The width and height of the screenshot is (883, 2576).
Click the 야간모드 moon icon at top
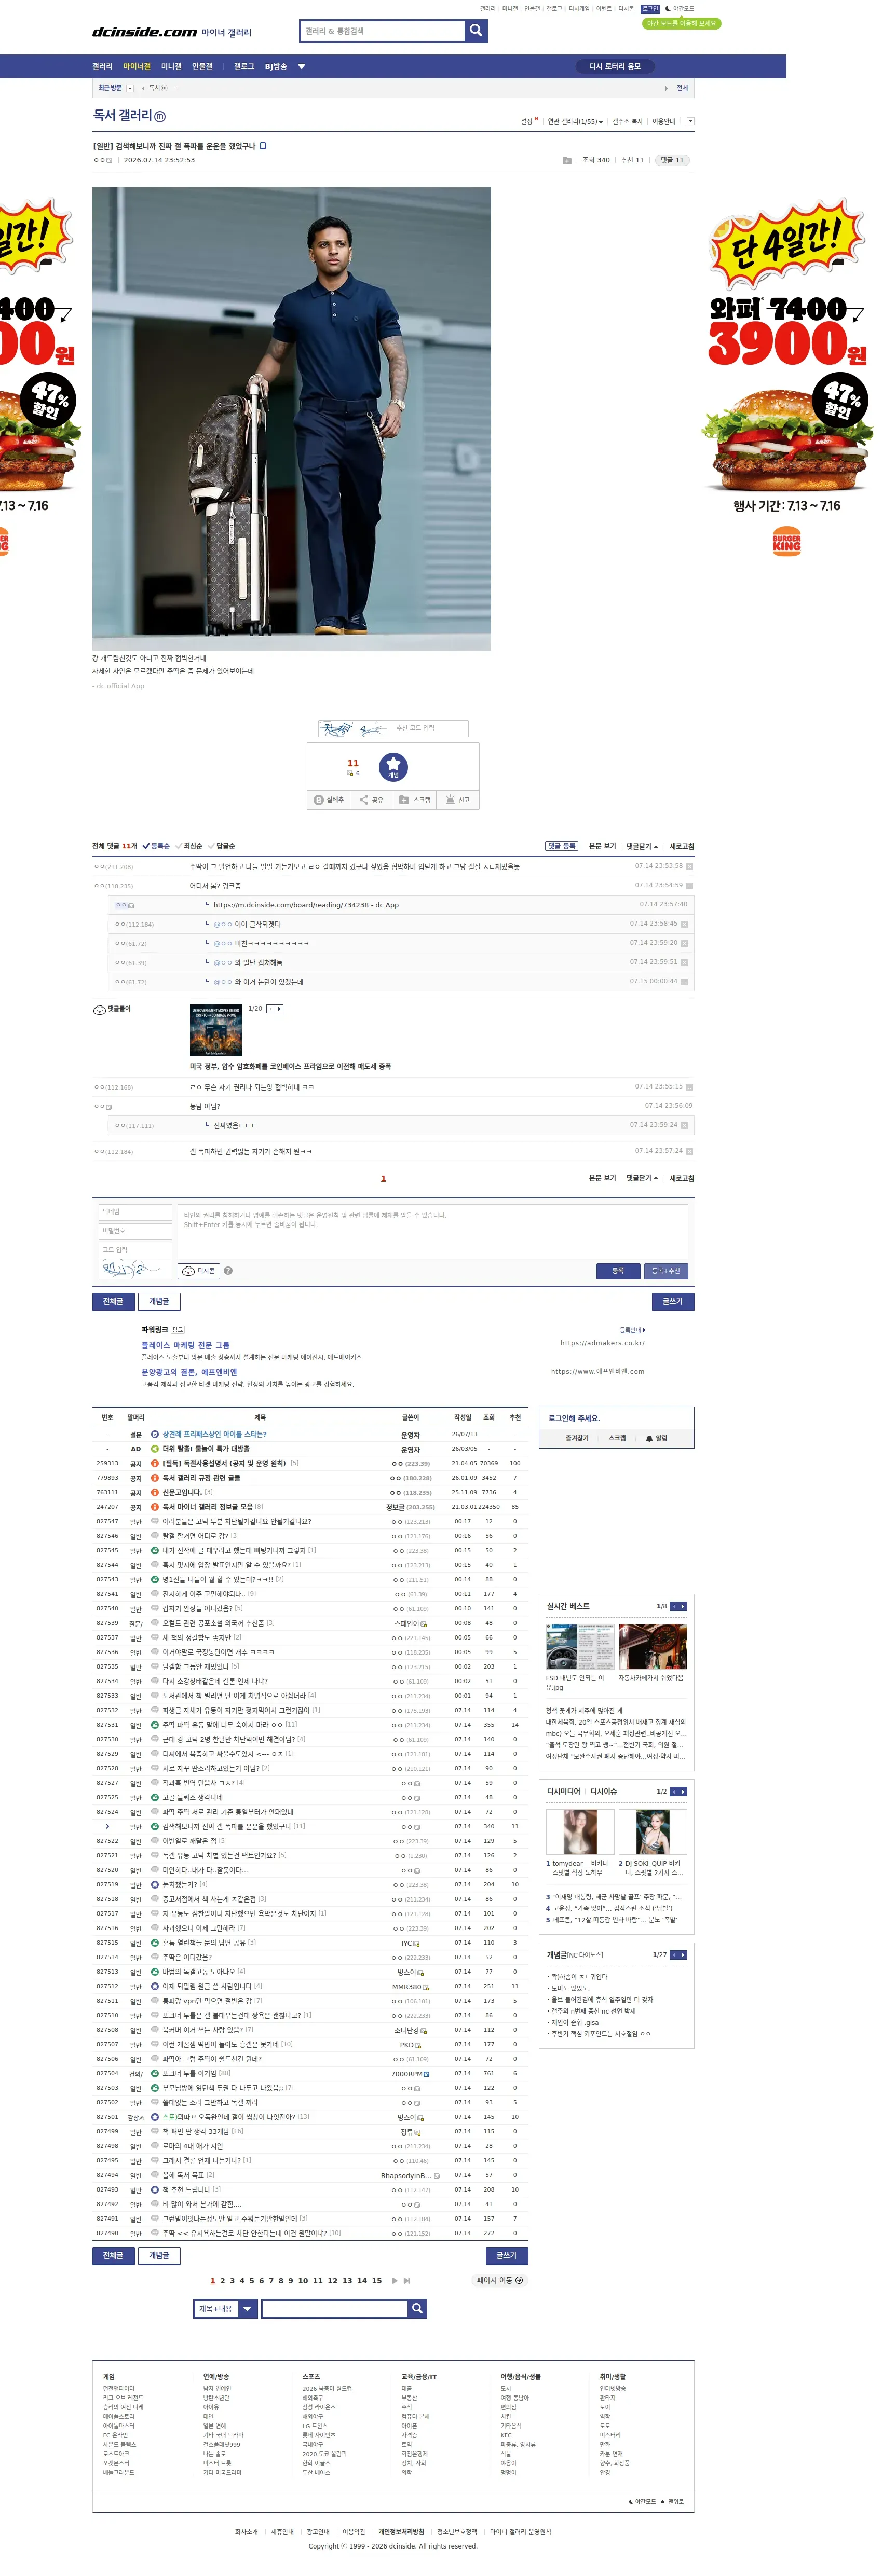pyautogui.click(x=668, y=9)
